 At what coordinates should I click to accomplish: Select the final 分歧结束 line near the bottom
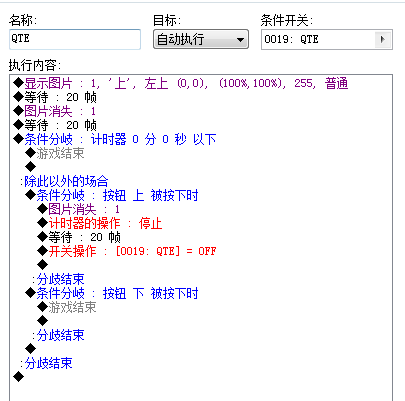46,363
